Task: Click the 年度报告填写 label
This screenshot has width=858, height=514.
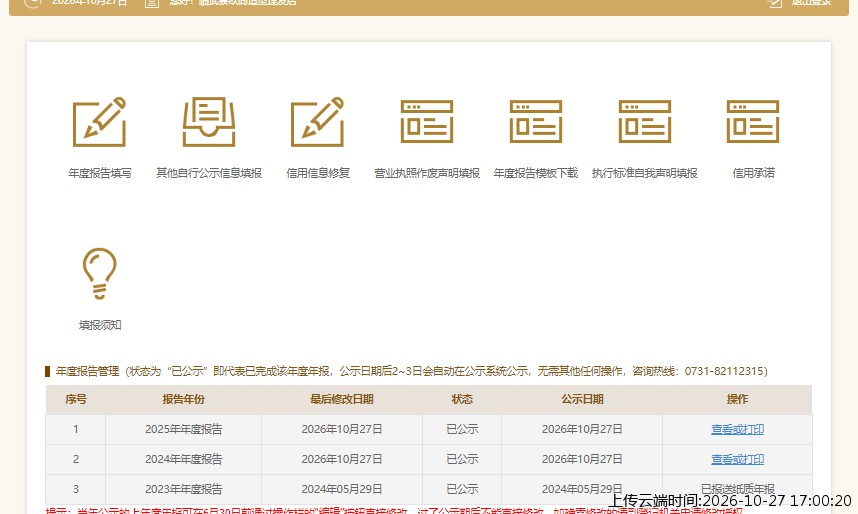Action: [100, 173]
